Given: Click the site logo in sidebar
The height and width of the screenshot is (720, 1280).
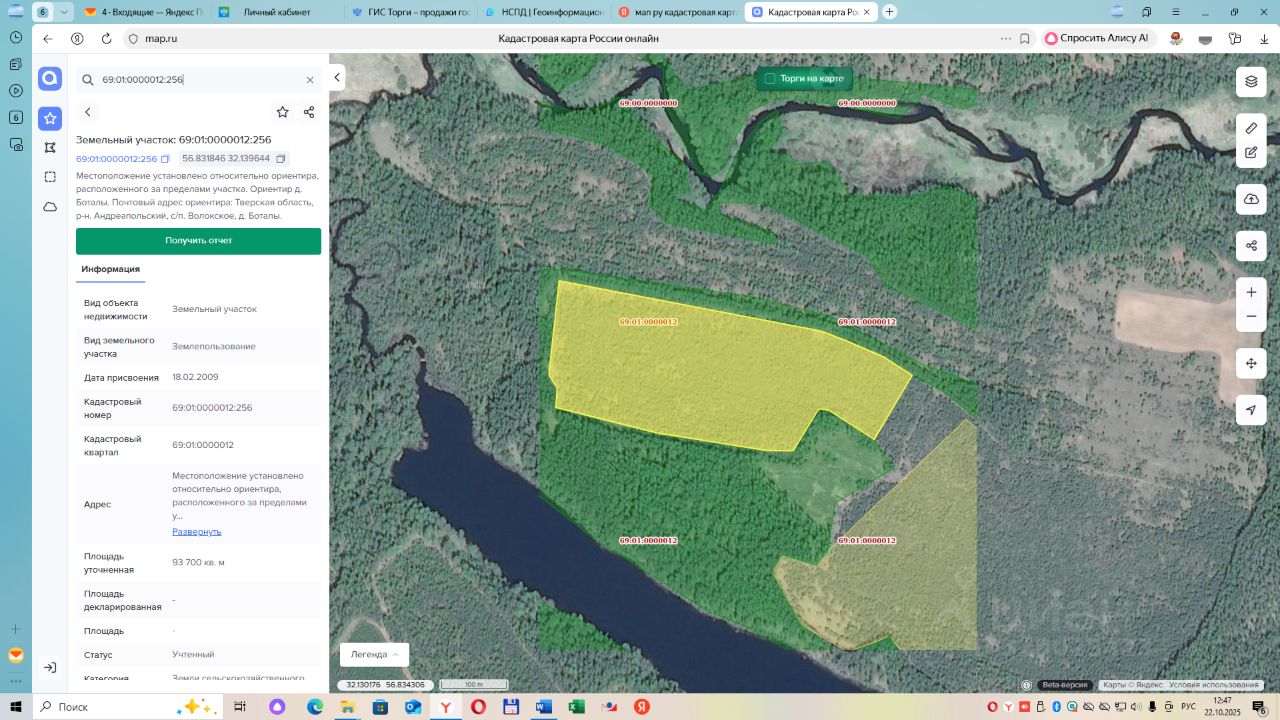Looking at the screenshot, I should [x=50, y=79].
